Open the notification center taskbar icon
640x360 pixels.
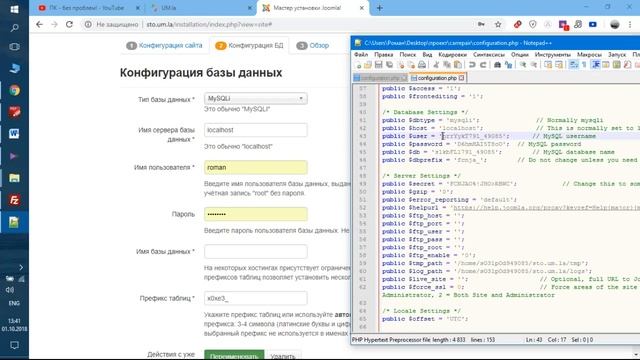tap(14, 346)
